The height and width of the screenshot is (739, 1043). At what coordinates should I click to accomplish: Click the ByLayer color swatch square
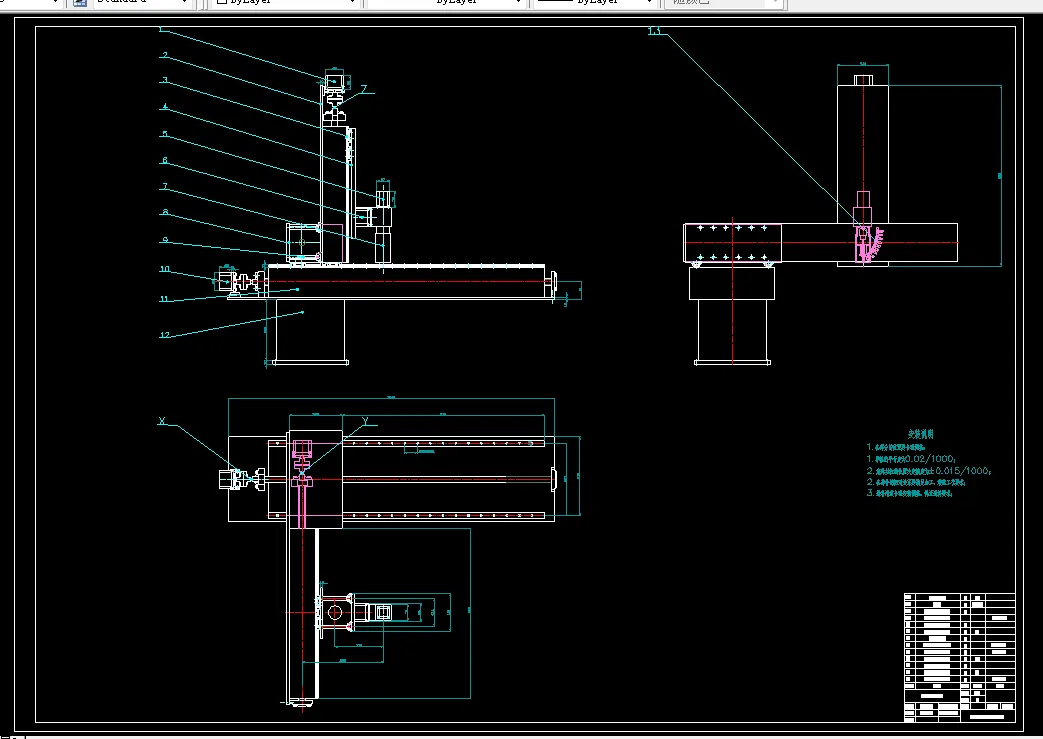pyautogui.click(x=222, y=3)
